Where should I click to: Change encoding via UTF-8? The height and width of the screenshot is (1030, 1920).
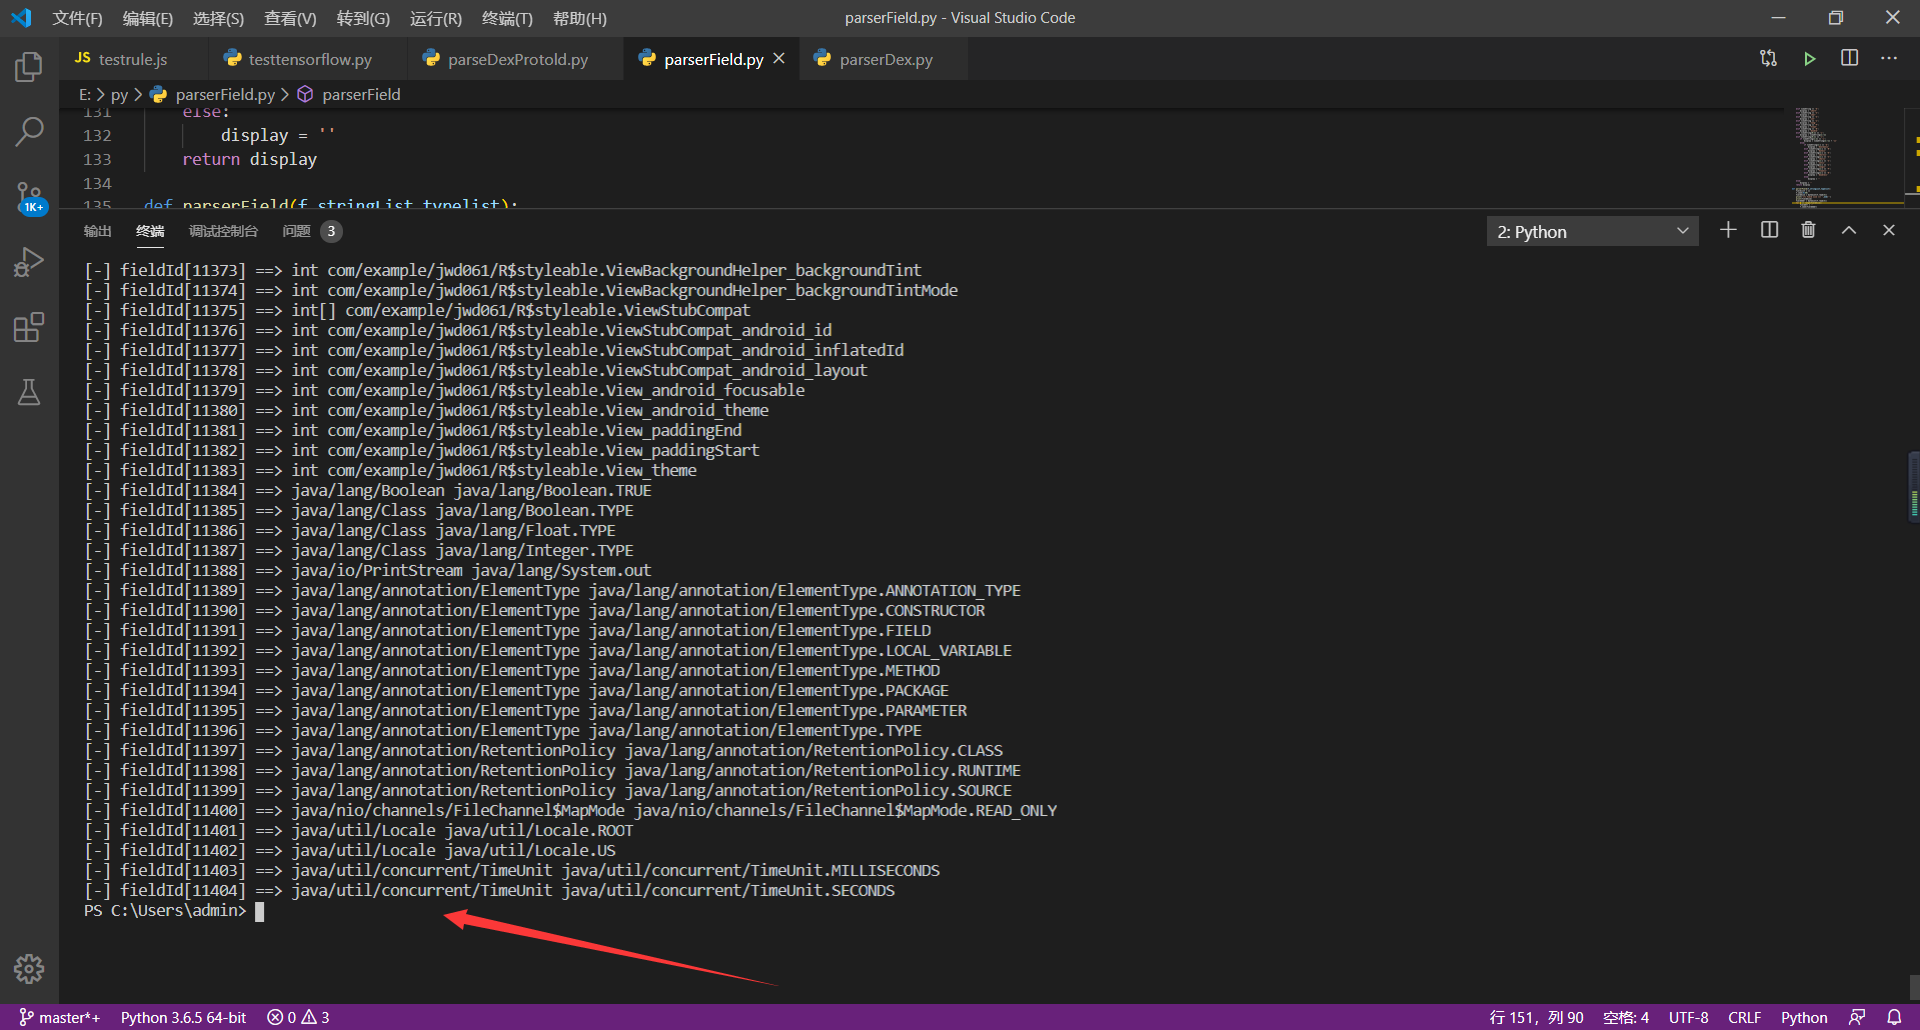[x=1688, y=1017]
